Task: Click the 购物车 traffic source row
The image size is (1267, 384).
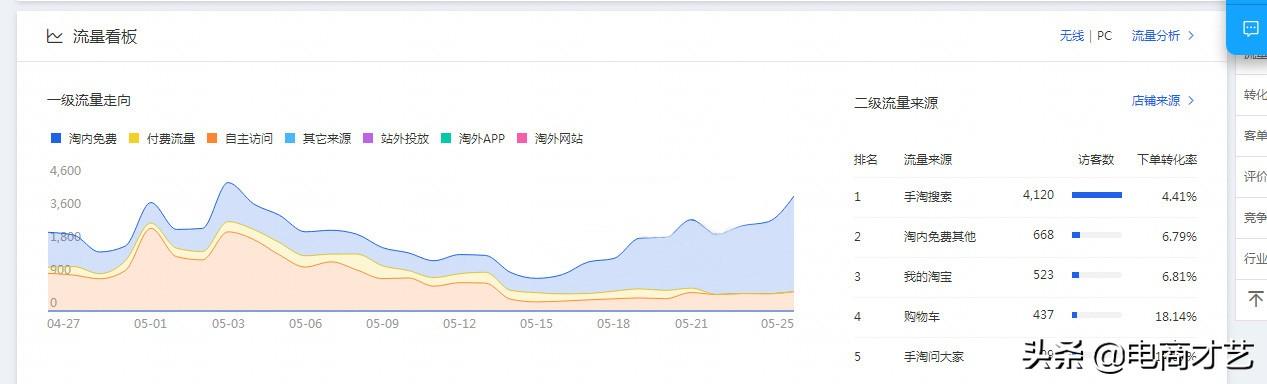Action: (x=1025, y=317)
